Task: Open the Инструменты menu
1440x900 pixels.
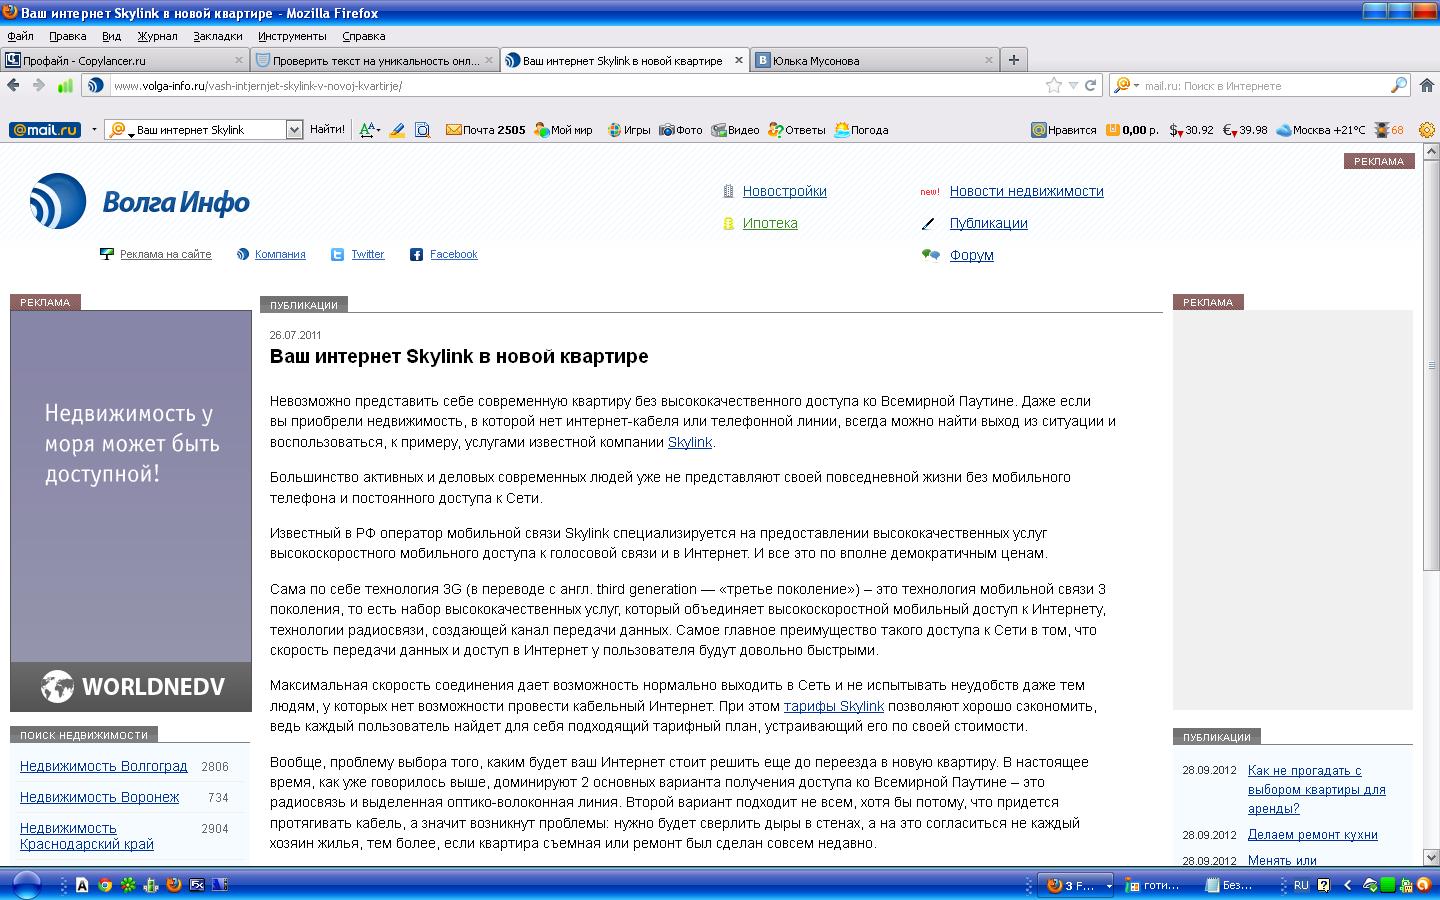Action: (292, 36)
